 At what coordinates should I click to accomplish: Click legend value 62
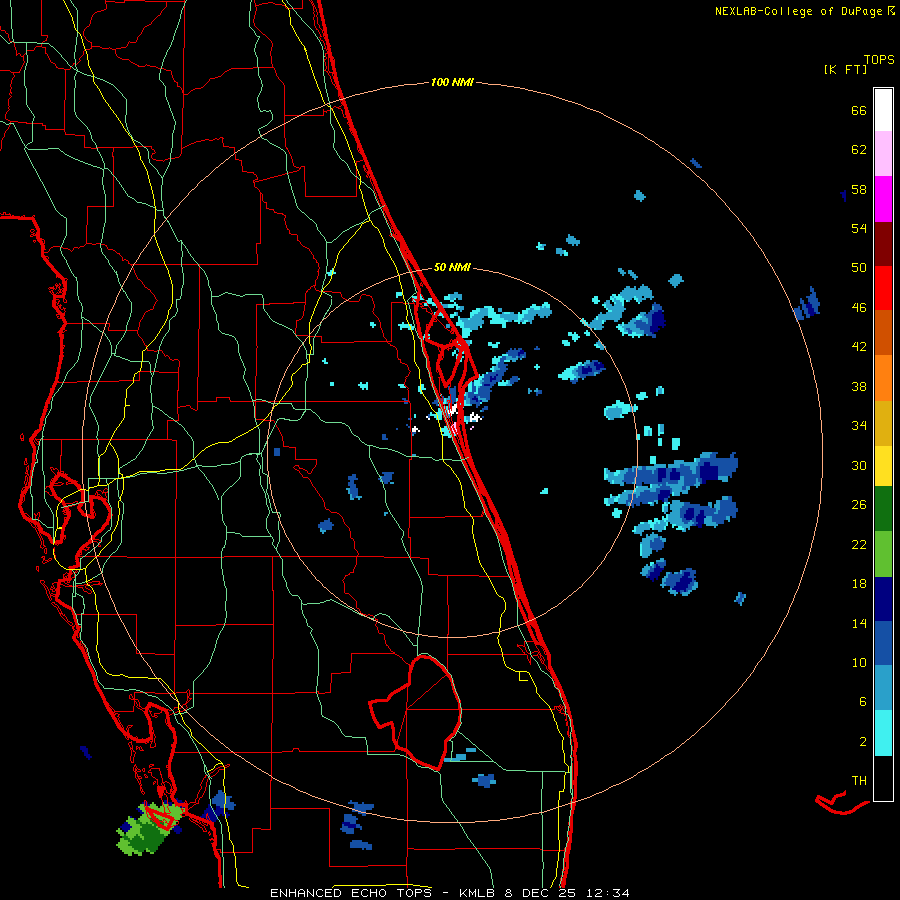pos(859,150)
